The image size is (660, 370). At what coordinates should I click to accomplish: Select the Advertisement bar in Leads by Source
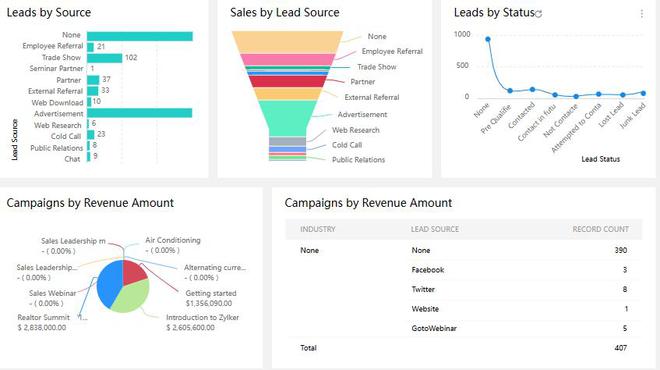point(140,113)
